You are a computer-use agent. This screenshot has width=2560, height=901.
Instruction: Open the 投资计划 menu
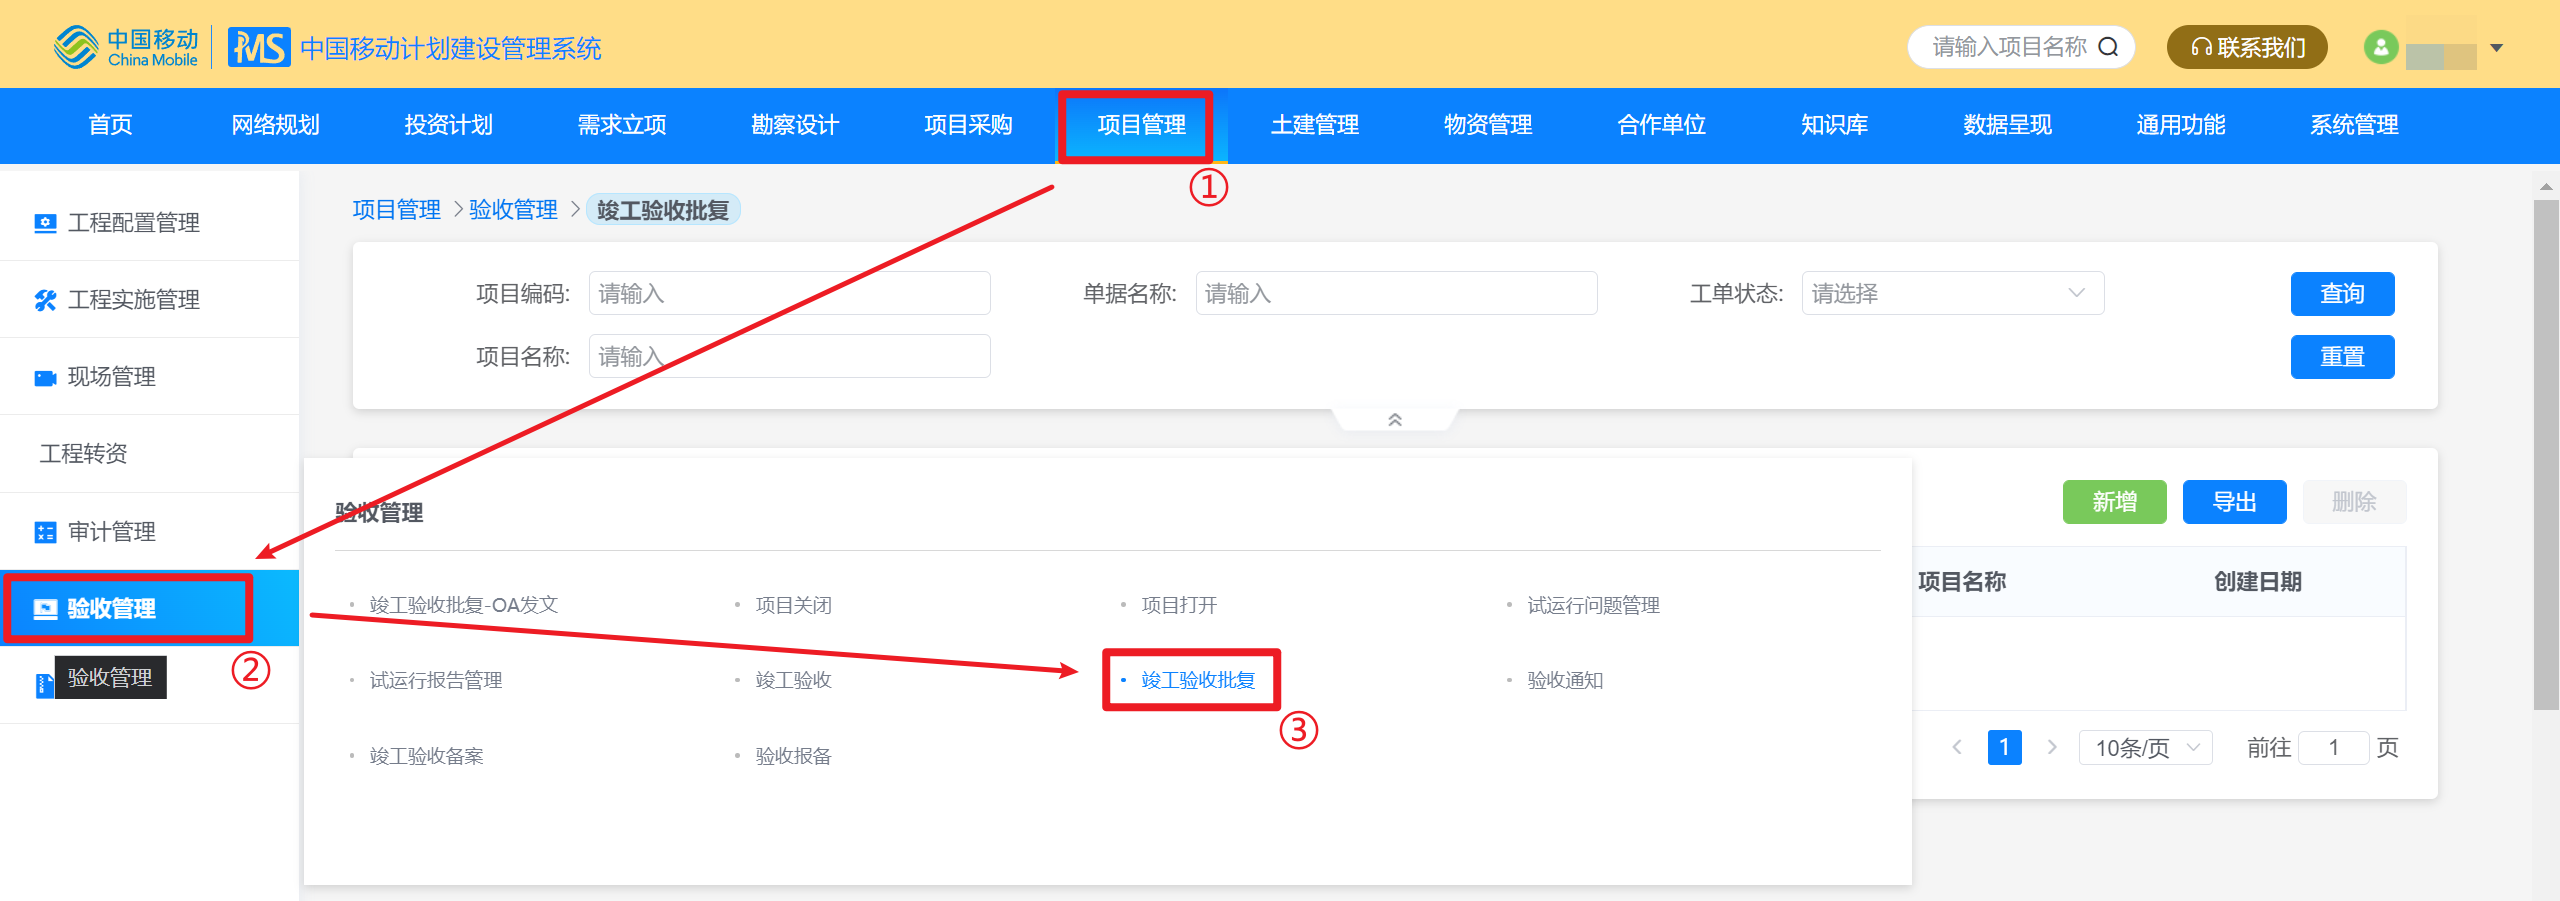448,125
